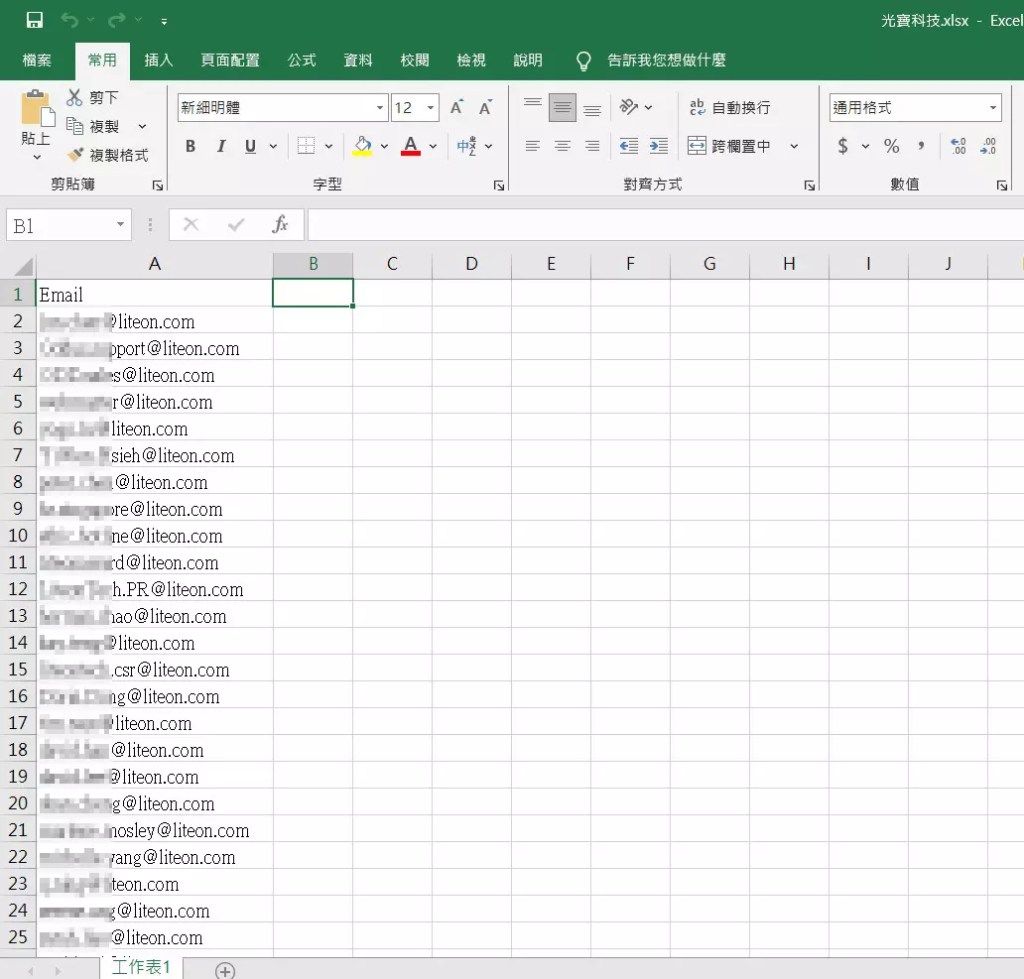Click the Increase Indent icon
Image resolution: width=1024 pixels, height=979 pixels.
click(658, 146)
